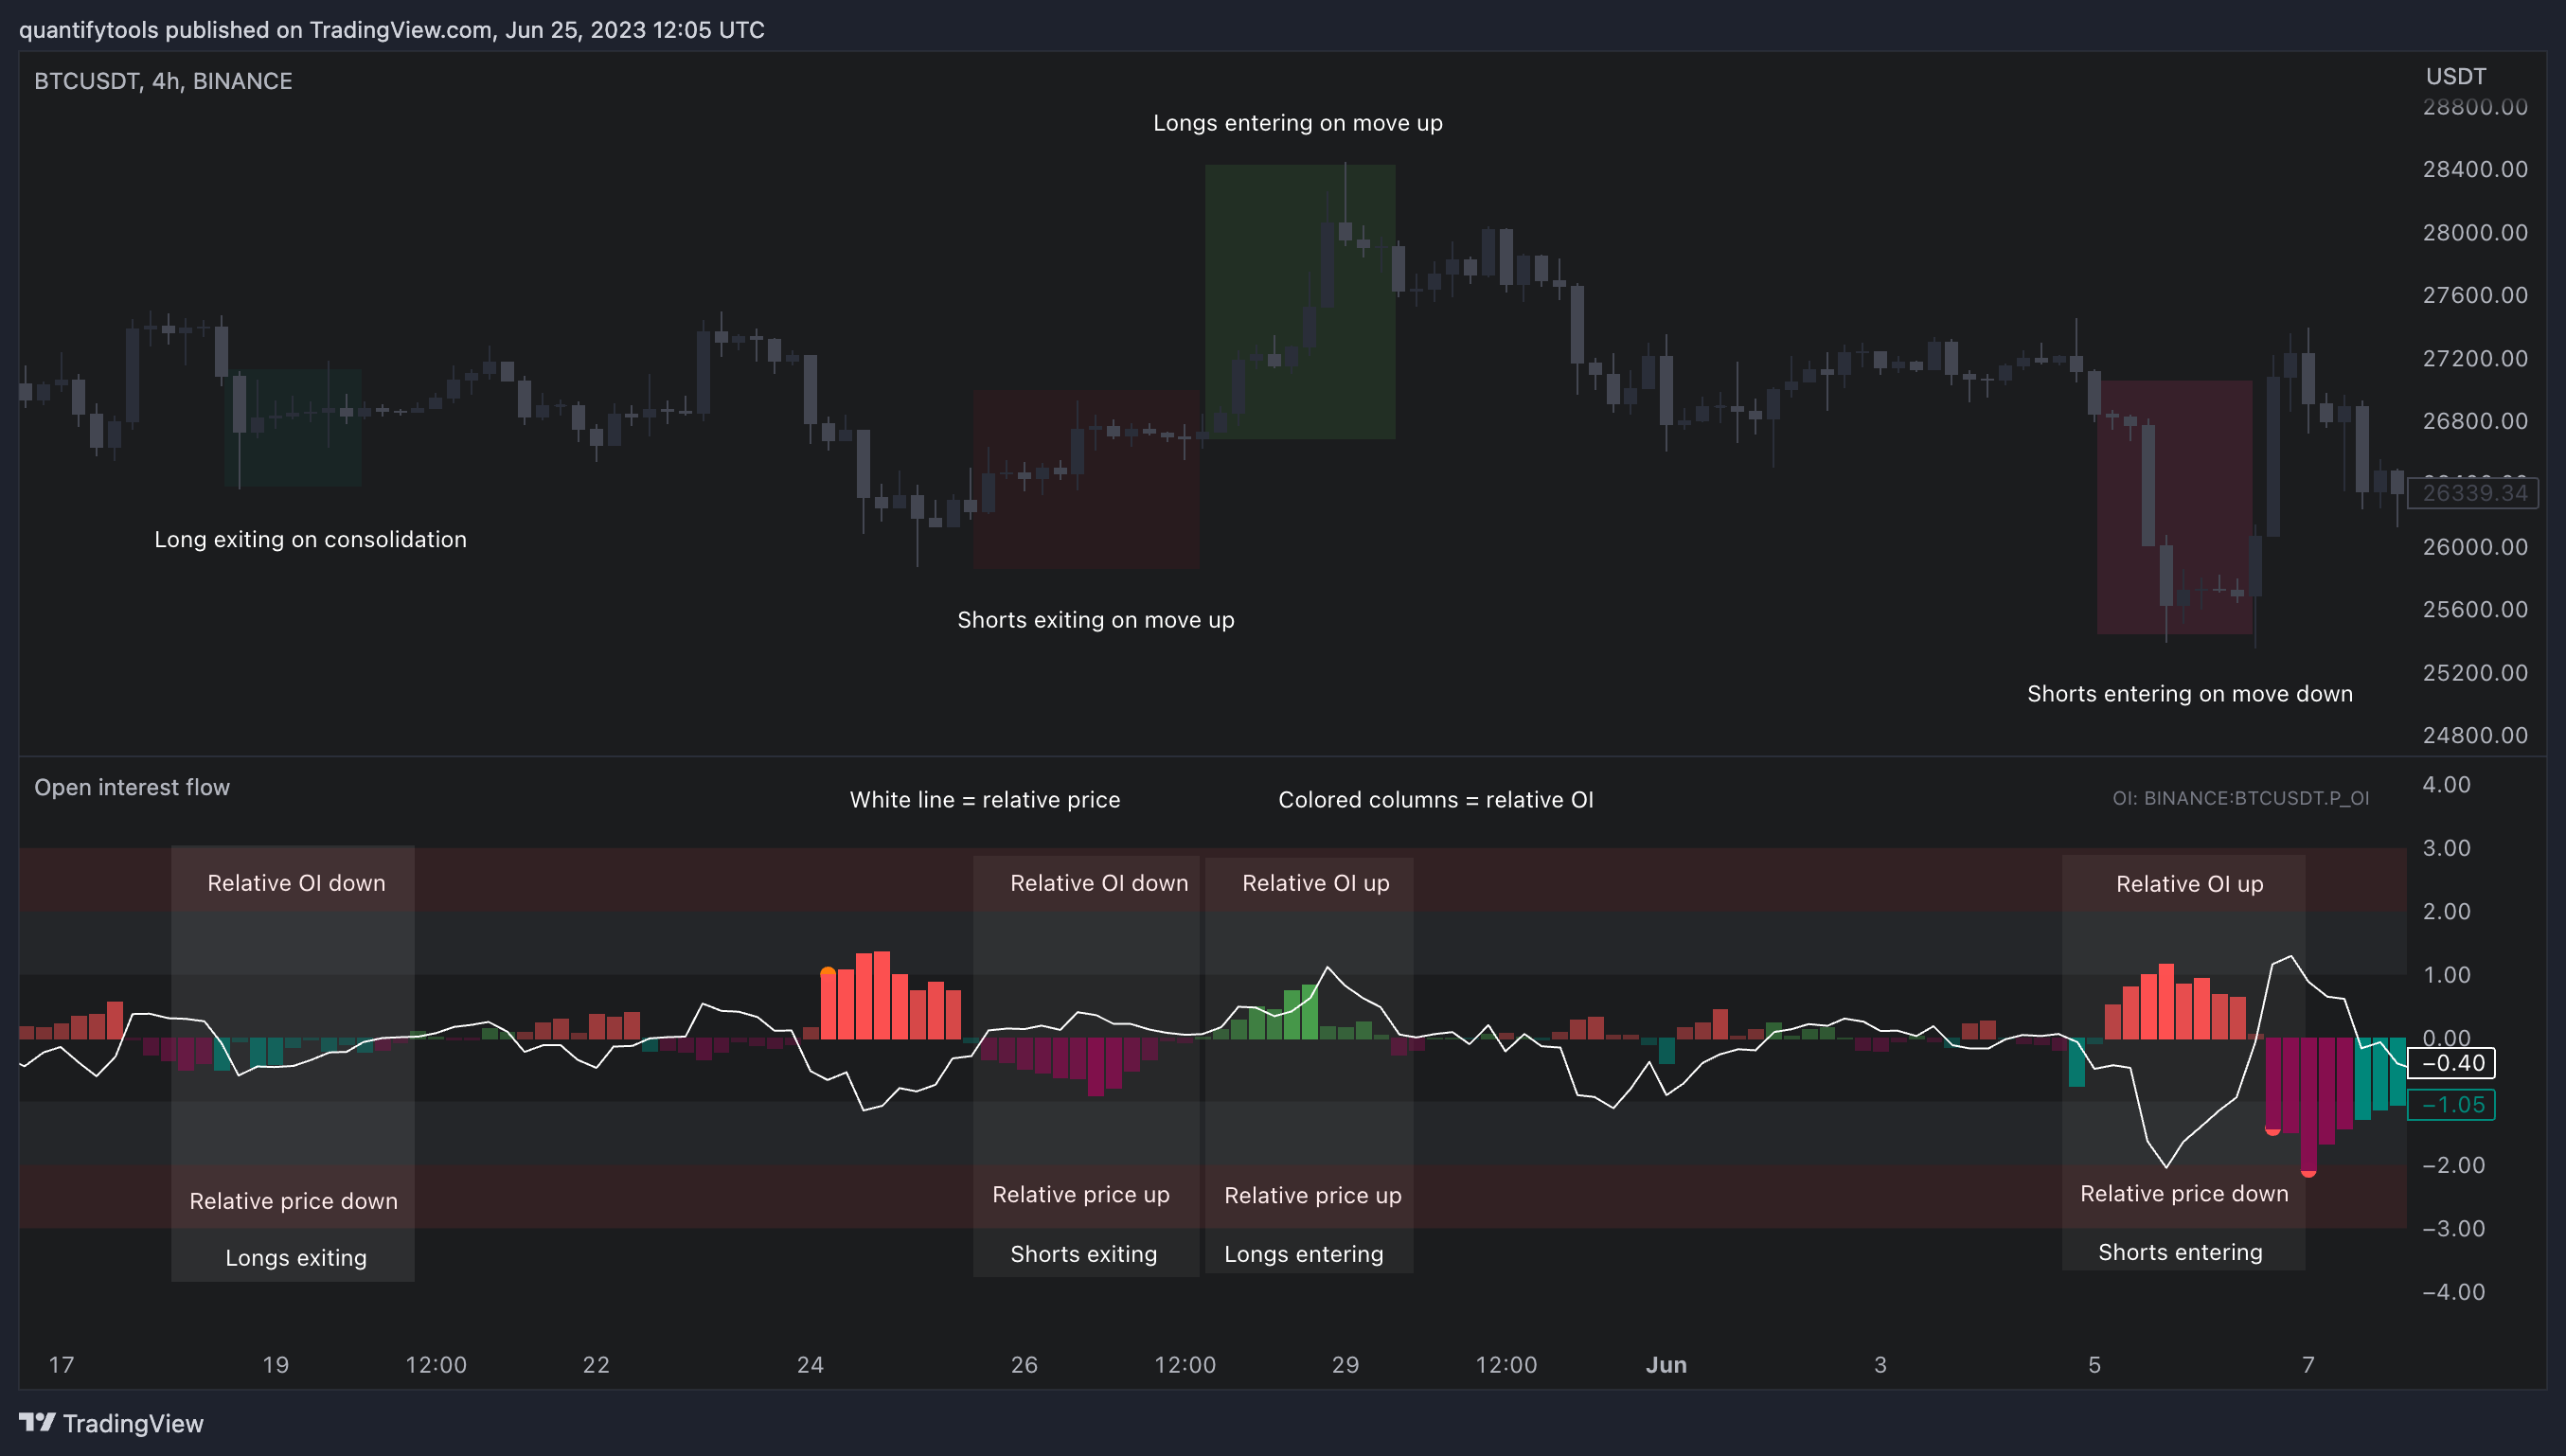2566x1456 pixels.
Task: Click the 24 date label on time axis
Action: (810, 1365)
